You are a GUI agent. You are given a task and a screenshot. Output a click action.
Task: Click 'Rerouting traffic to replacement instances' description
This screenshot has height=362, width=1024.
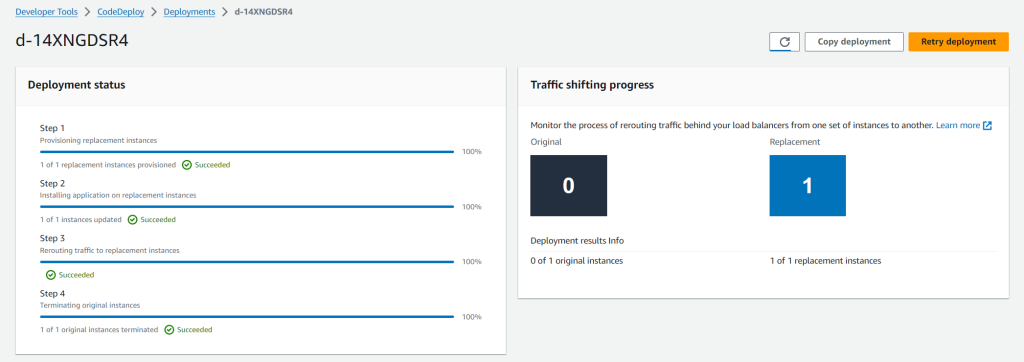(110, 250)
